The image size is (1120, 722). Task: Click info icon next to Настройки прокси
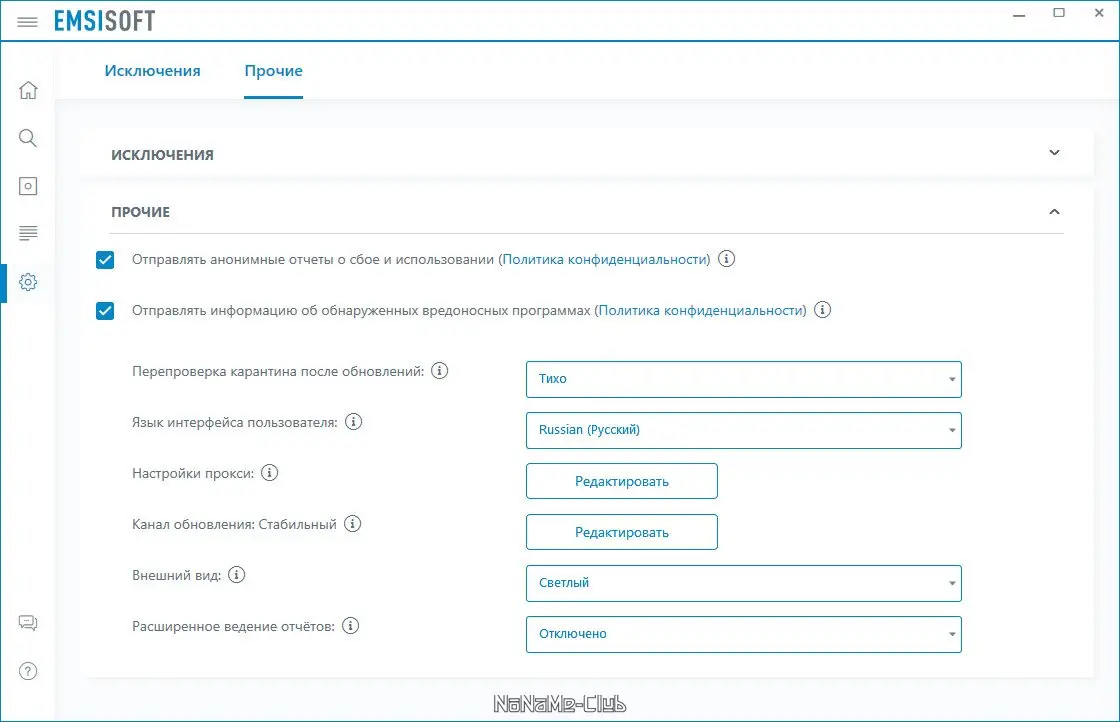tap(269, 473)
